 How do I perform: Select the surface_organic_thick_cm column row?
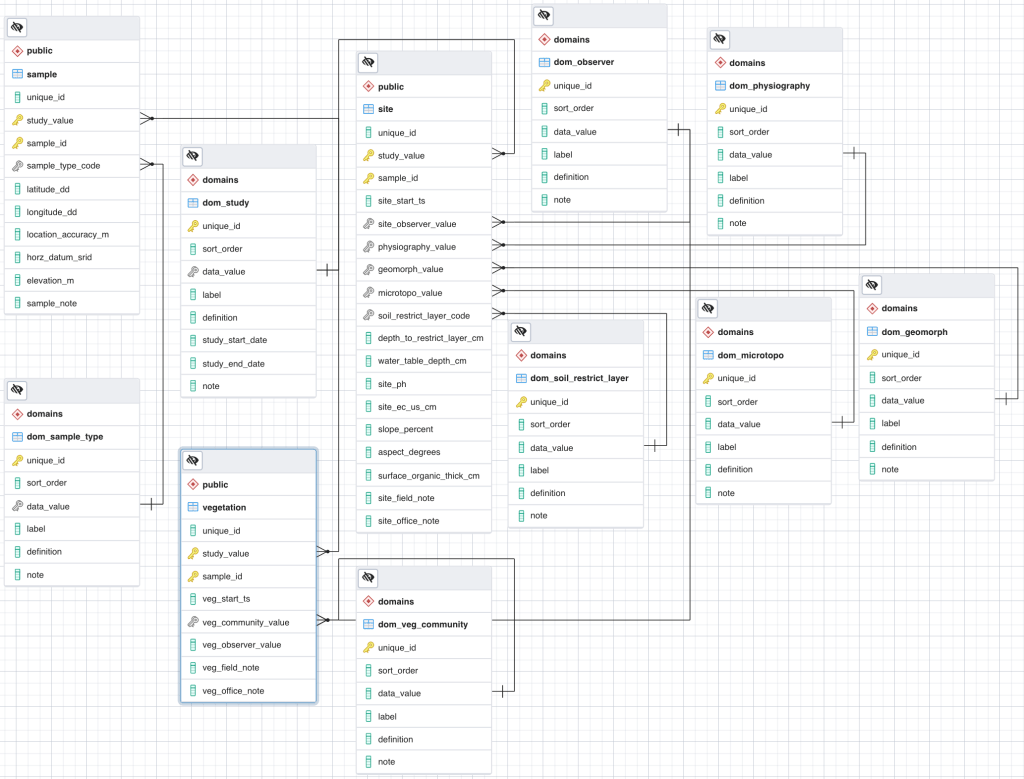click(x=428, y=475)
